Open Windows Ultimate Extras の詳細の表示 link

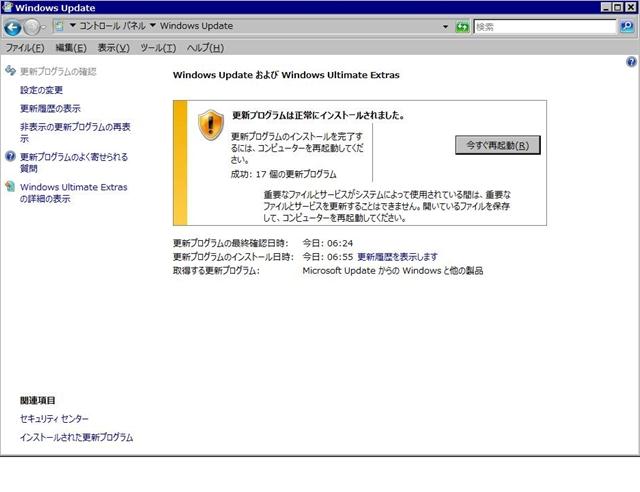pyautogui.click(x=73, y=193)
